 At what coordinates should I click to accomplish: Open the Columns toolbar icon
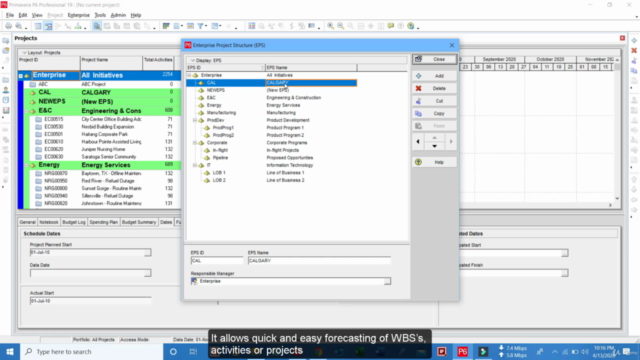click(x=177, y=26)
